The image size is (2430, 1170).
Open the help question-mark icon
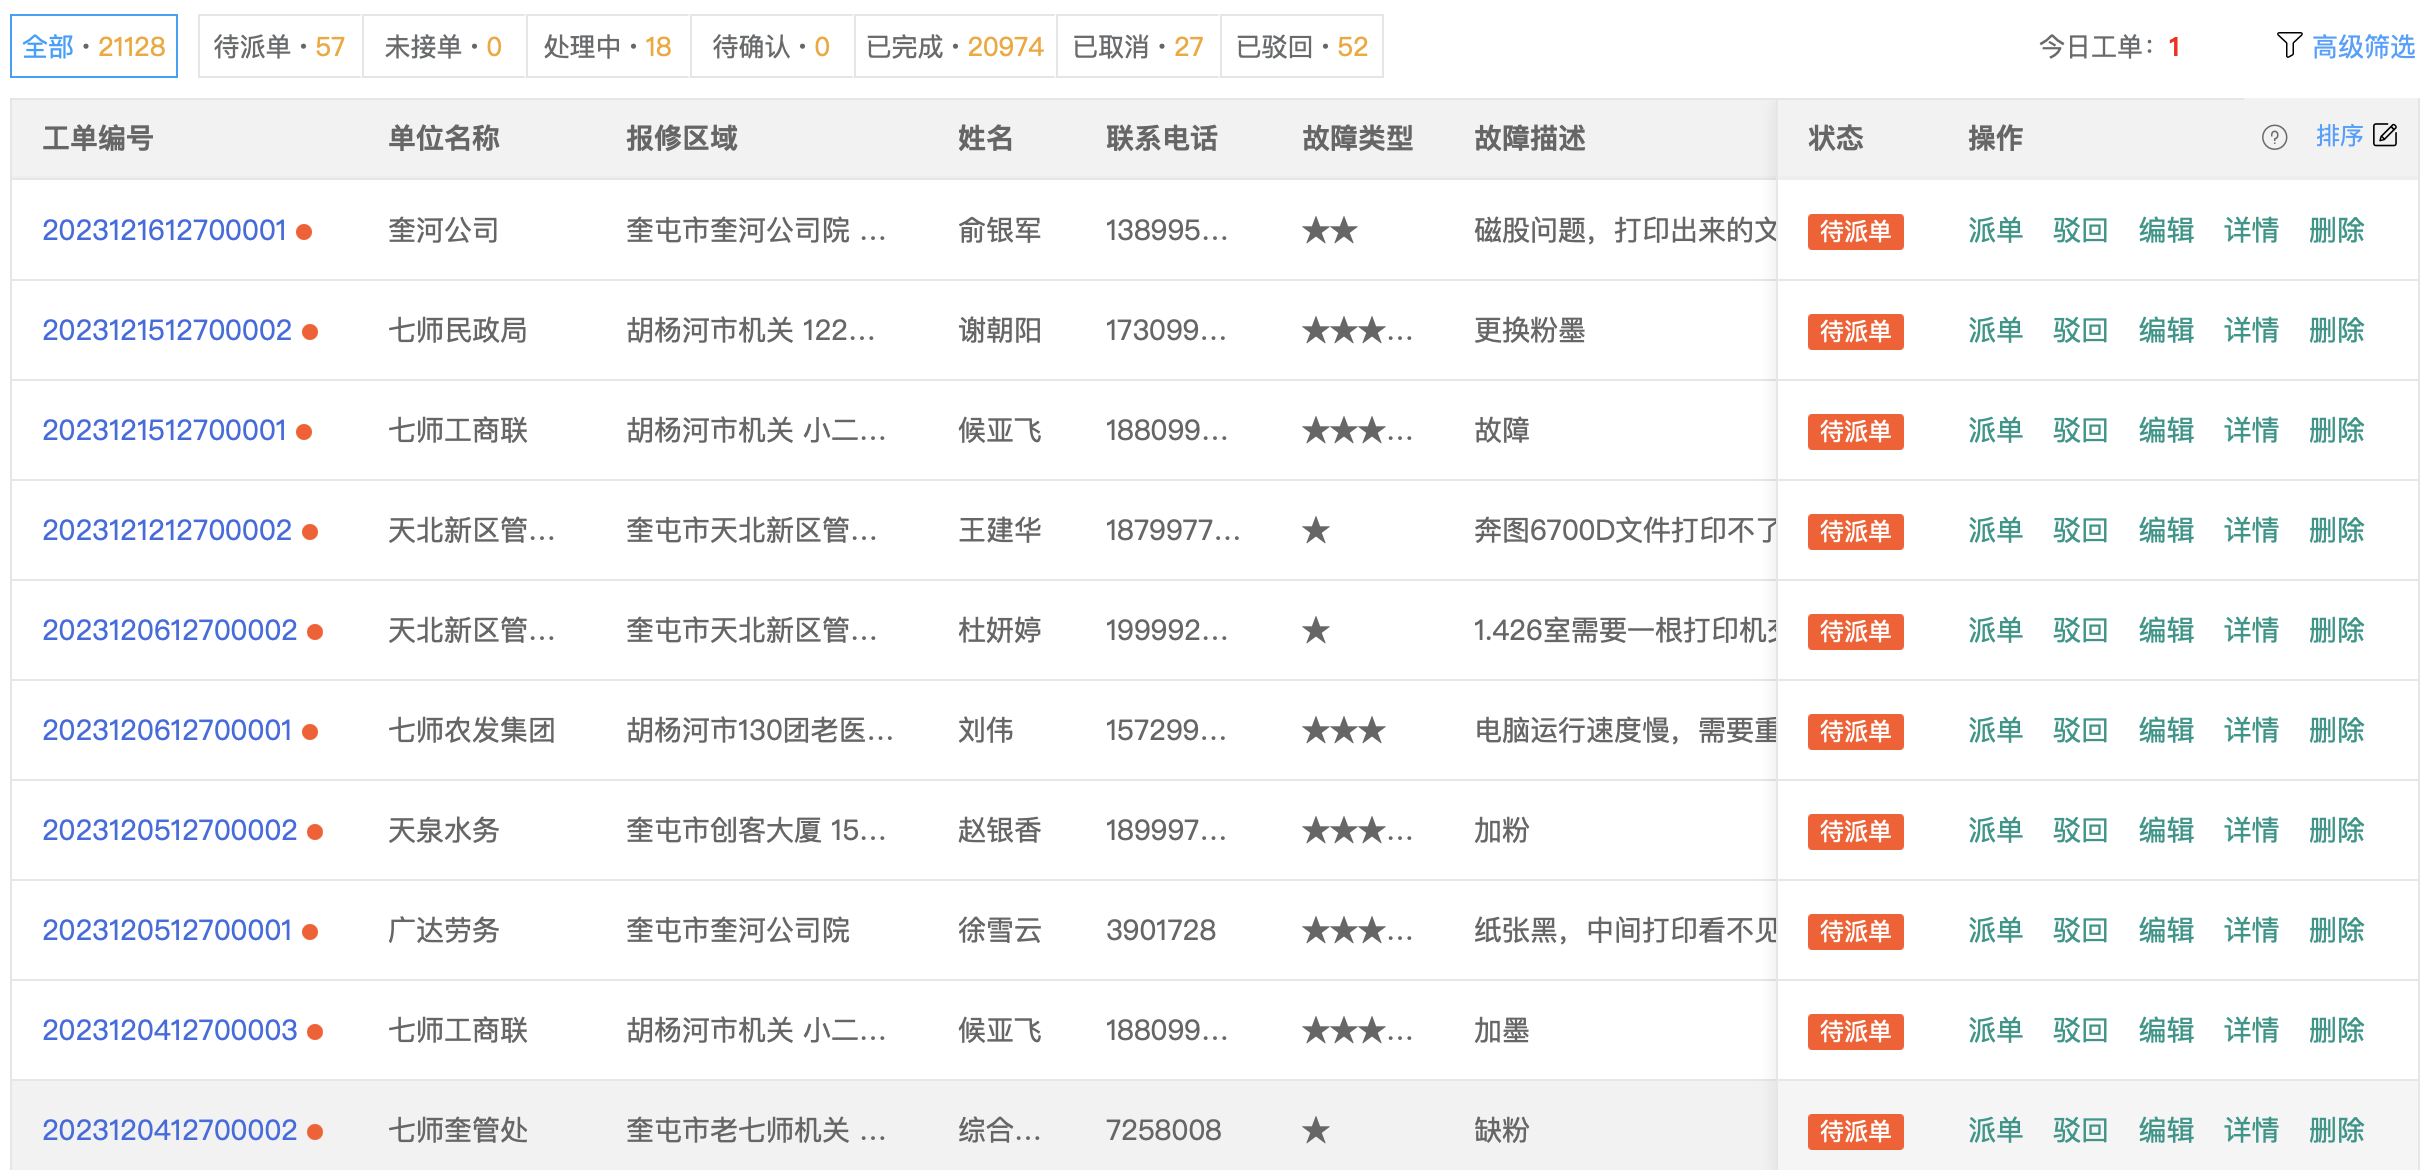[2274, 138]
